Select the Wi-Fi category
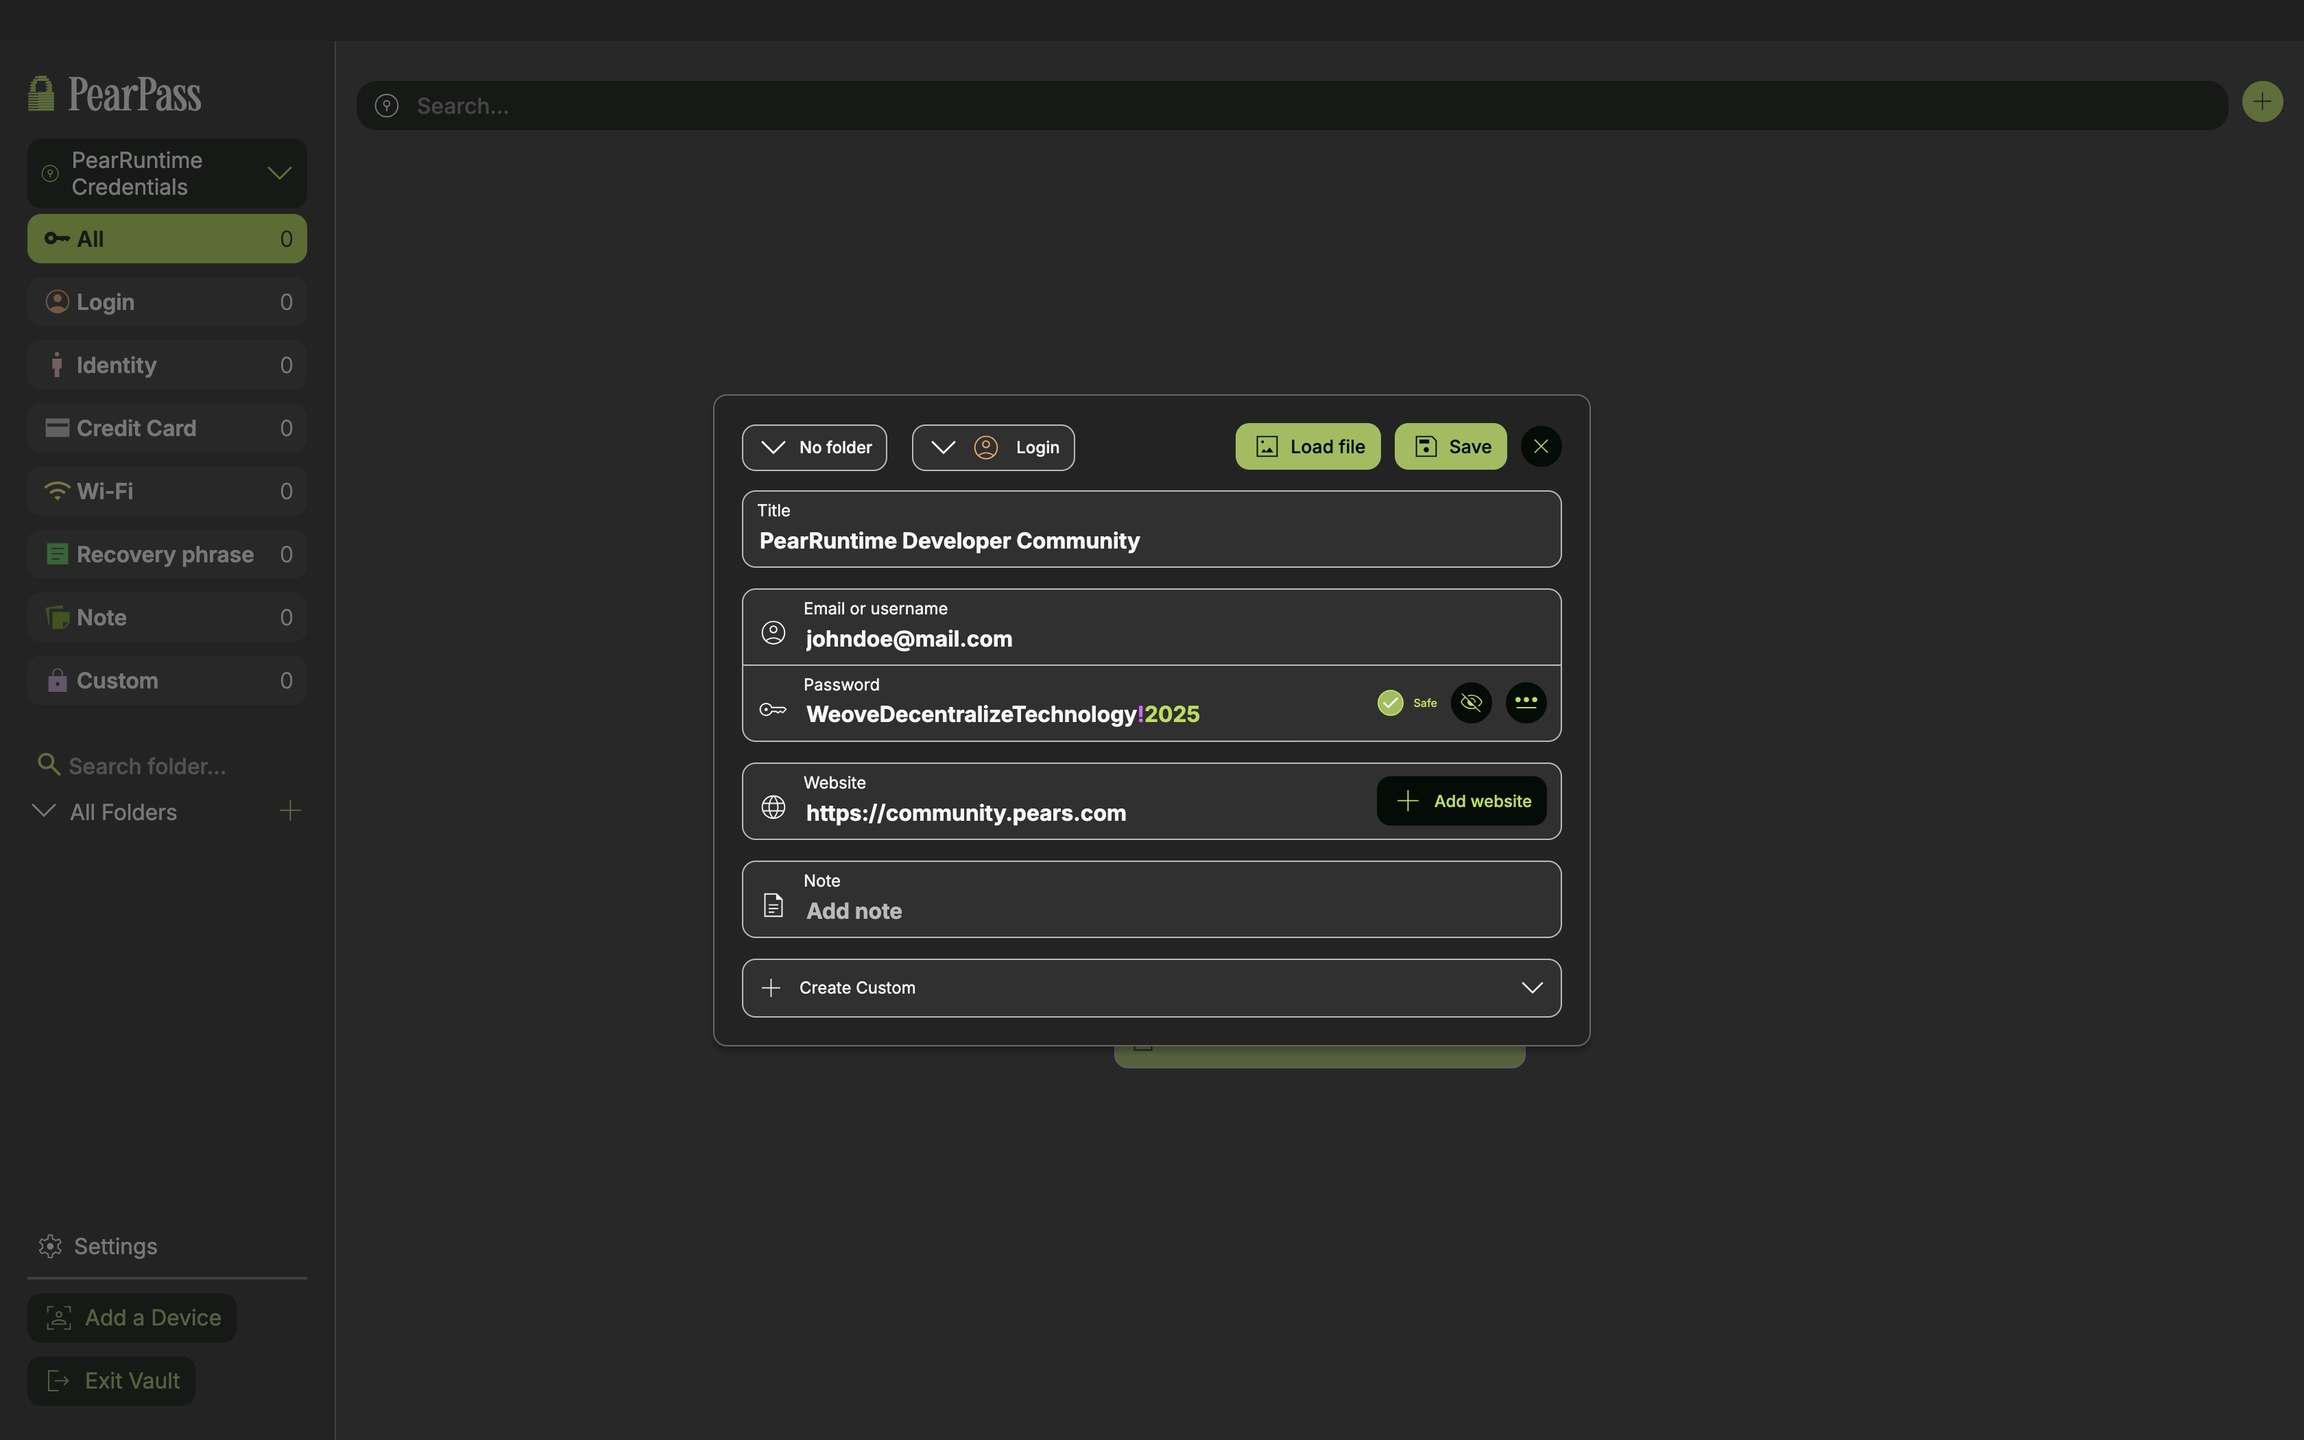This screenshot has height=1440, width=2304. pyautogui.click(x=167, y=491)
